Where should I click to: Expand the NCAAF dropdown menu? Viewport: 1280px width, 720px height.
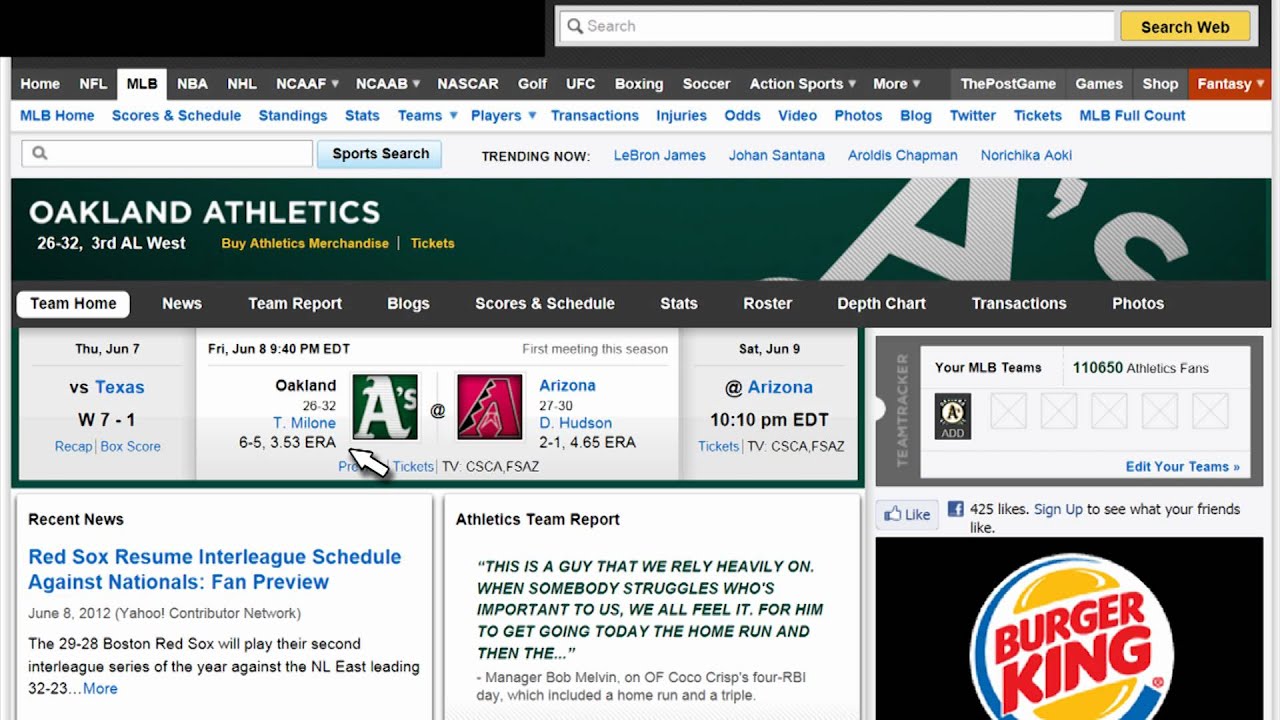335,84
